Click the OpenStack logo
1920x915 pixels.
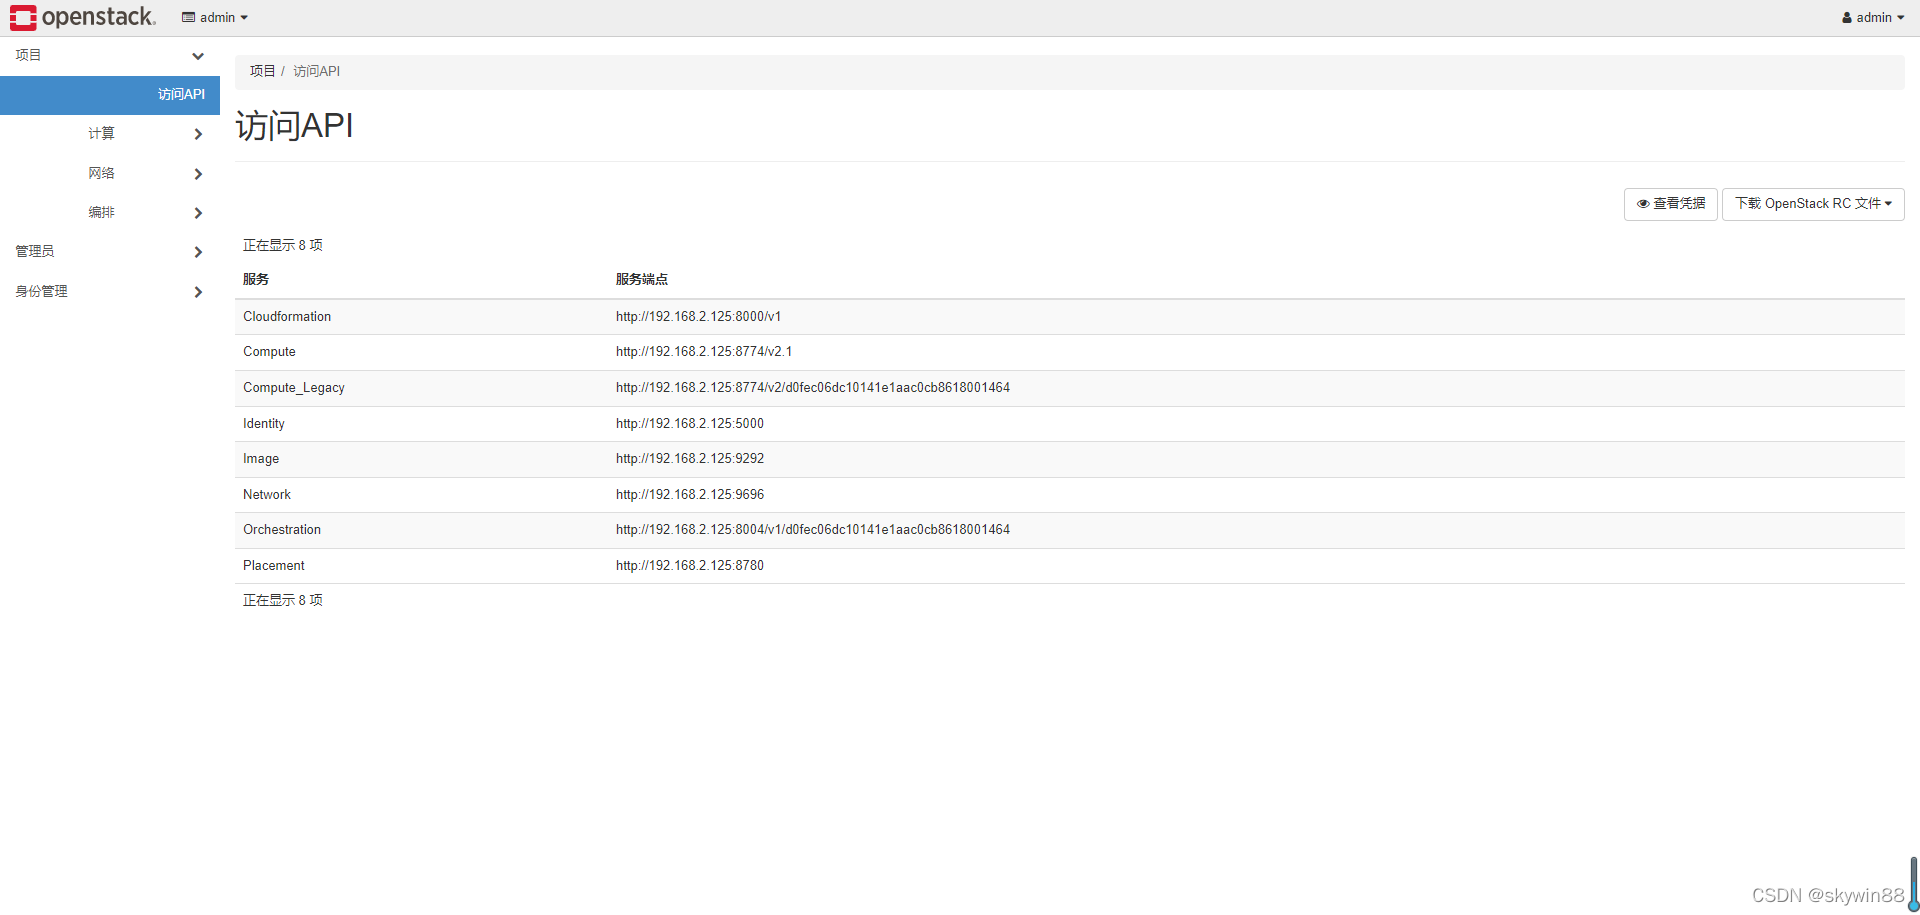point(83,17)
